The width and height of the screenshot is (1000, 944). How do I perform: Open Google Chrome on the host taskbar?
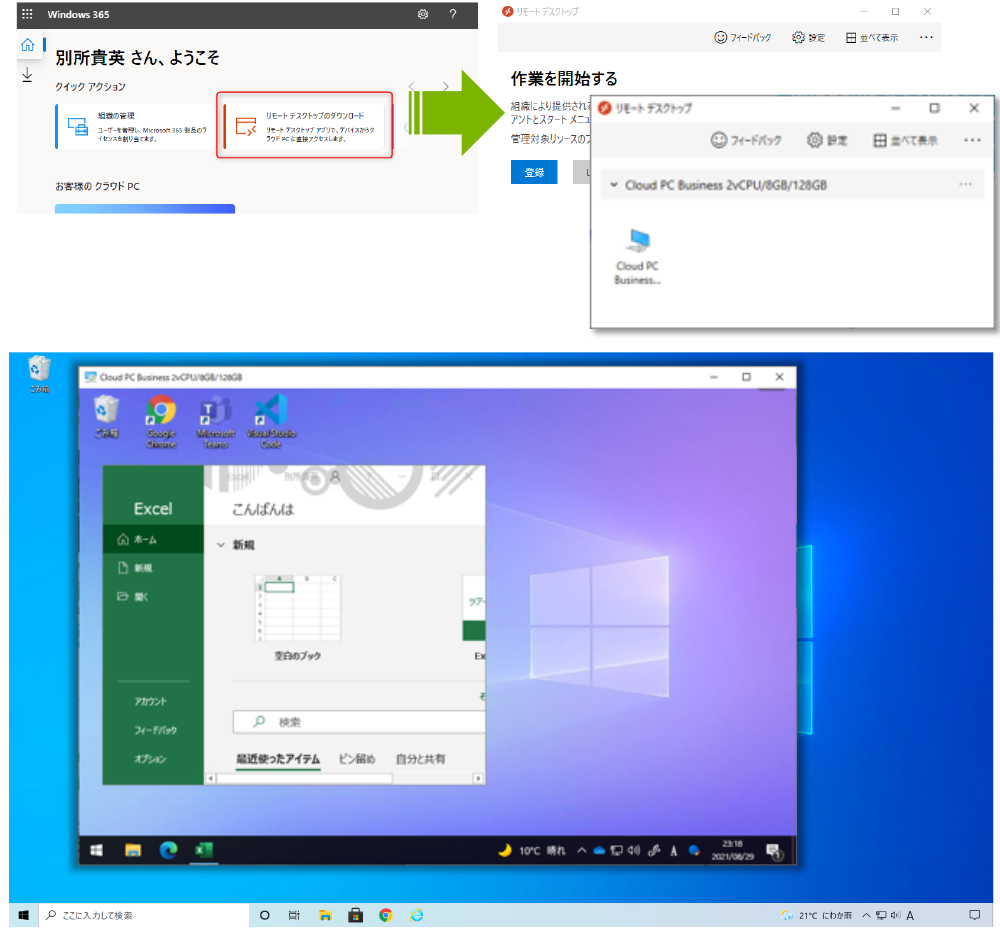pyautogui.click(x=386, y=915)
